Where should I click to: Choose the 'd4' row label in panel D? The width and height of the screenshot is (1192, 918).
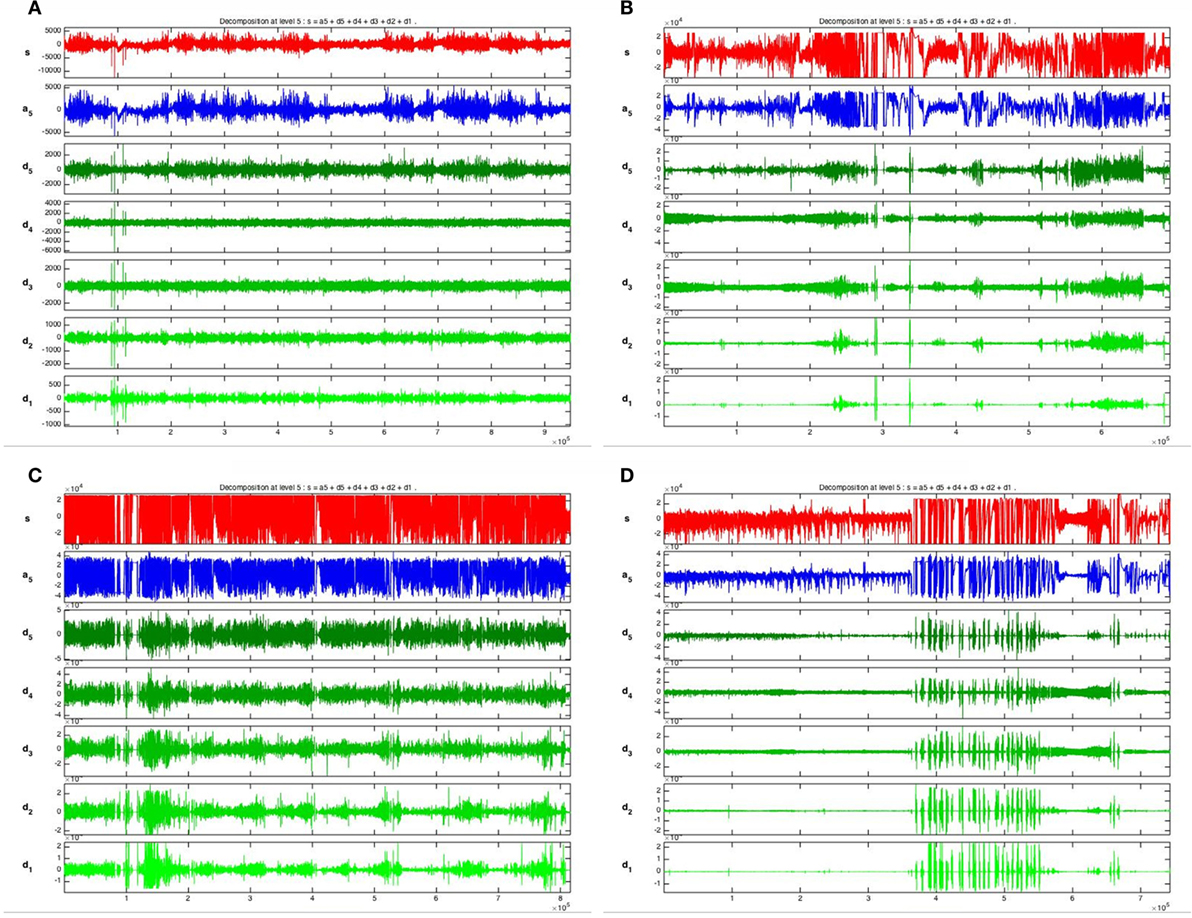pos(626,692)
